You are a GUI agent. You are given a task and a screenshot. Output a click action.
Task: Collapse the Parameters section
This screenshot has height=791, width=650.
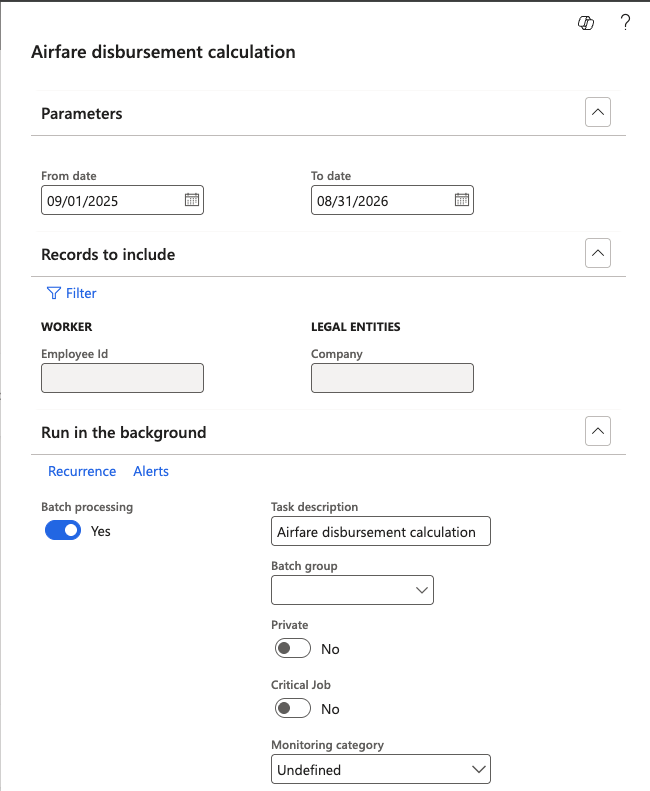[x=598, y=112]
